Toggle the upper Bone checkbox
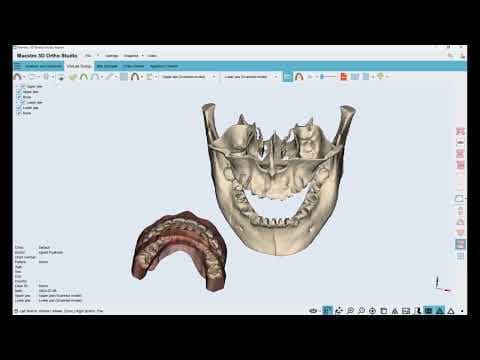Screen dimensions: 480x360 pos(19,97)
